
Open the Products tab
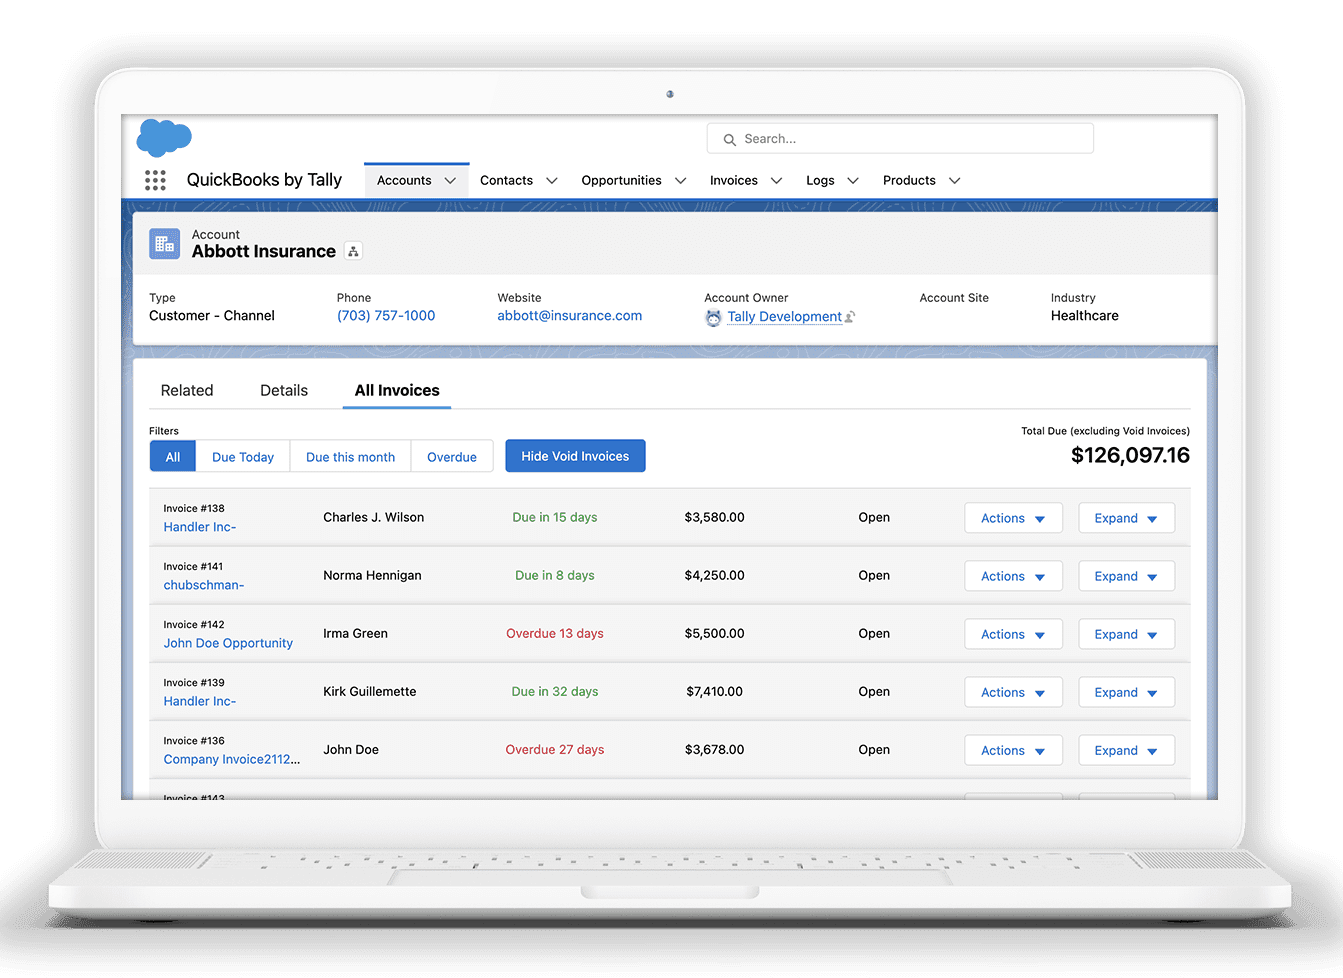(x=909, y=181)
